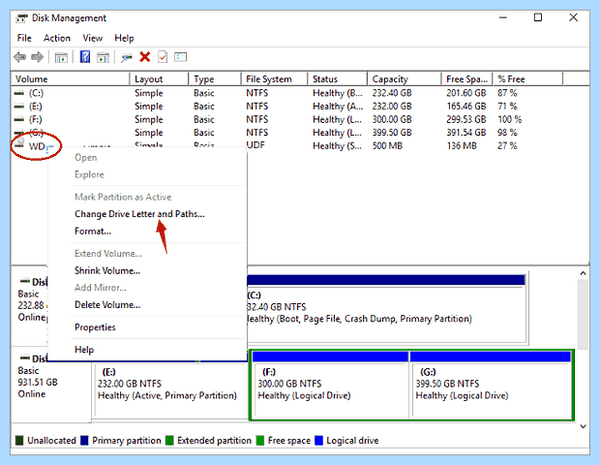Select Delete Volume... entry
Viewport: 600px width, 465px height.
coord(108,305)
